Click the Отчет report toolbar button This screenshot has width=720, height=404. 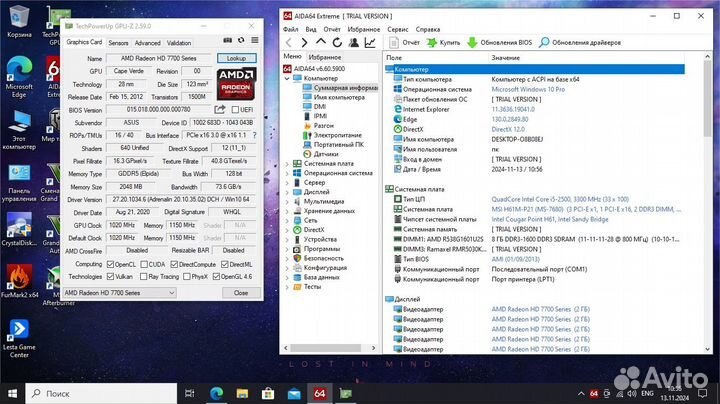pos(404,43)
